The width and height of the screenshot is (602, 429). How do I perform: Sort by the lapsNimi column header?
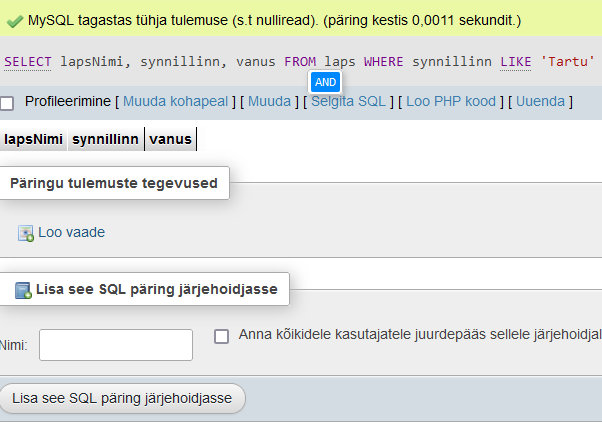click(x=33, y=139)
